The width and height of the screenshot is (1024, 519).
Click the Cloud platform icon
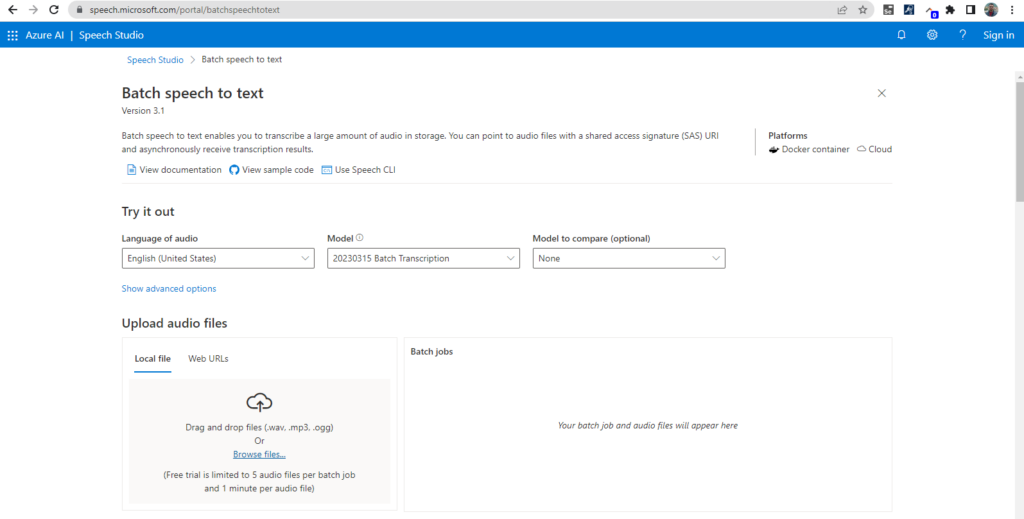click(x=861, y=149)
